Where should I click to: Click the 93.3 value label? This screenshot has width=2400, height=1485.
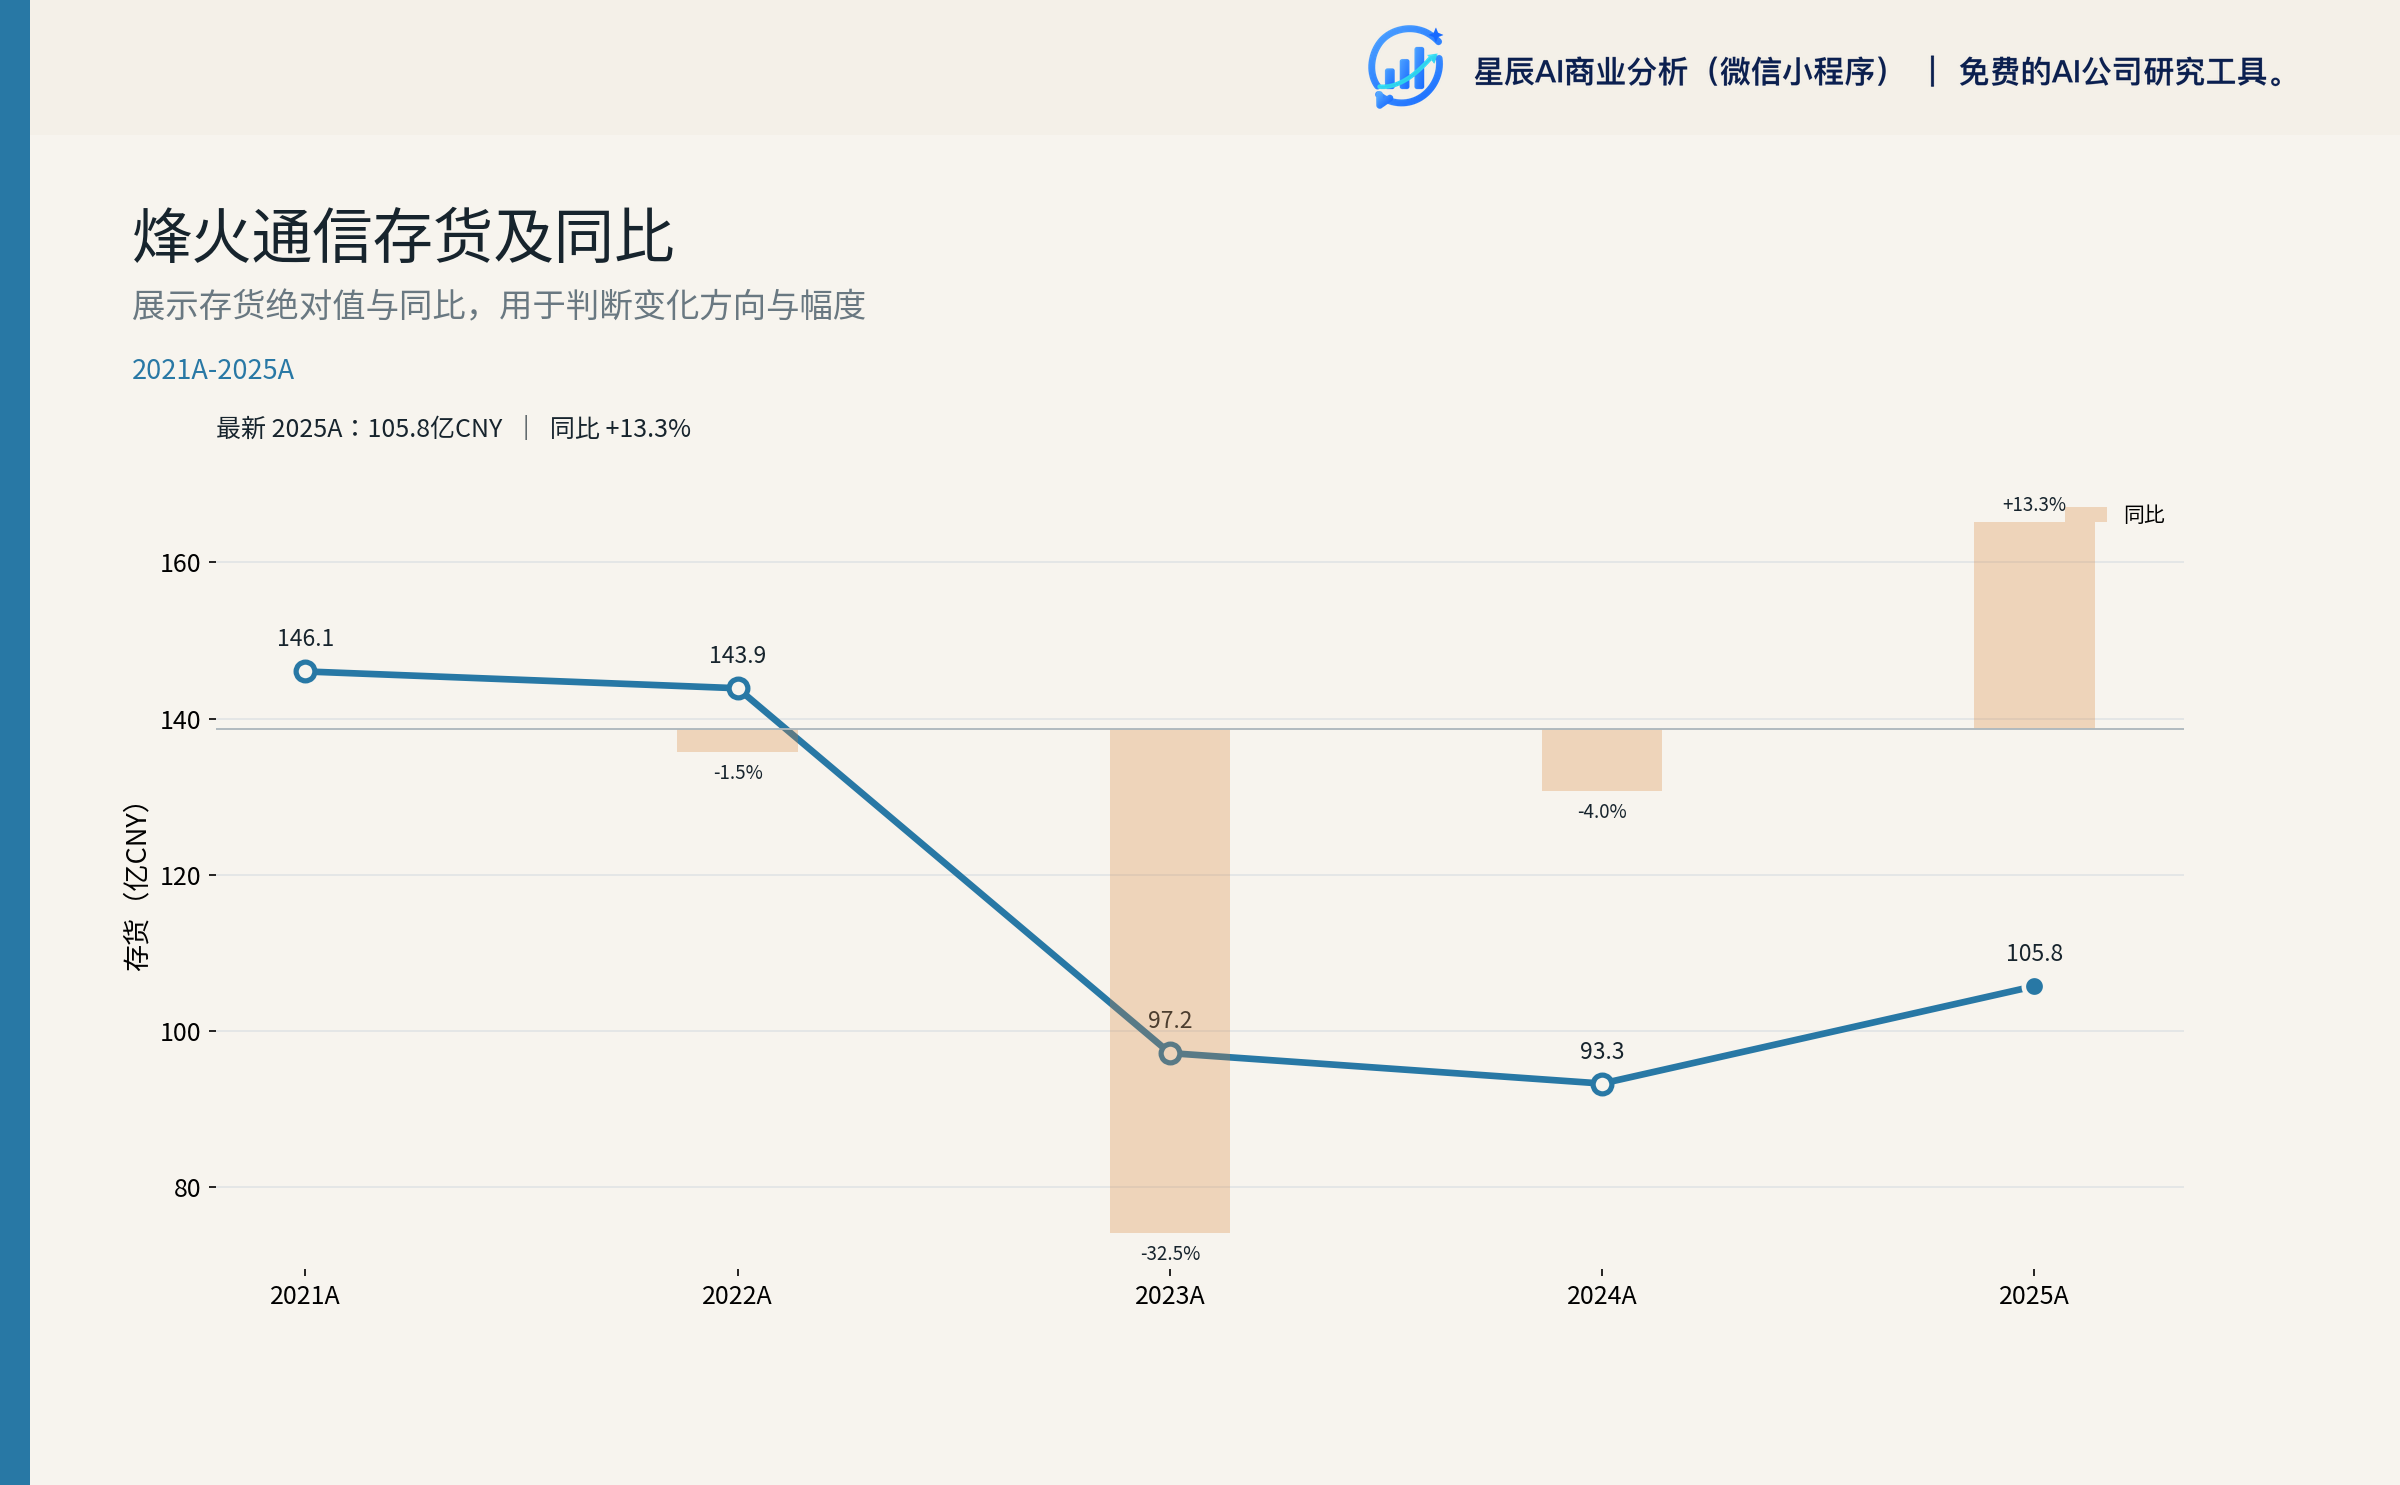tap(1602, 1051)
